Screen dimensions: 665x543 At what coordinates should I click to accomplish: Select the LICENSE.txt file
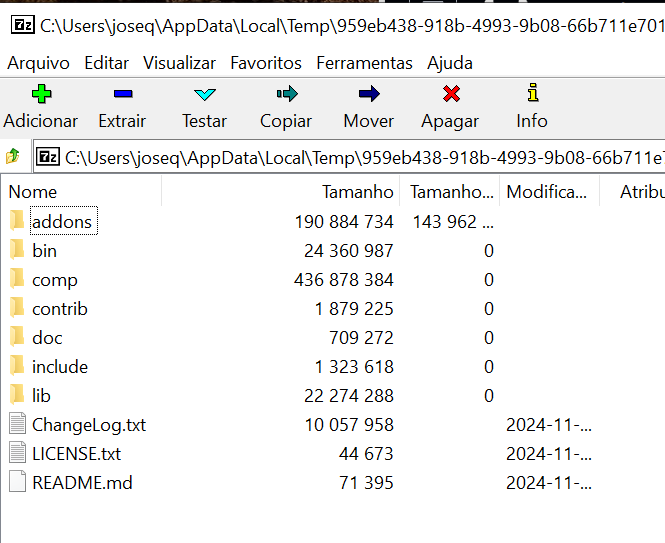tap(76, 454)
